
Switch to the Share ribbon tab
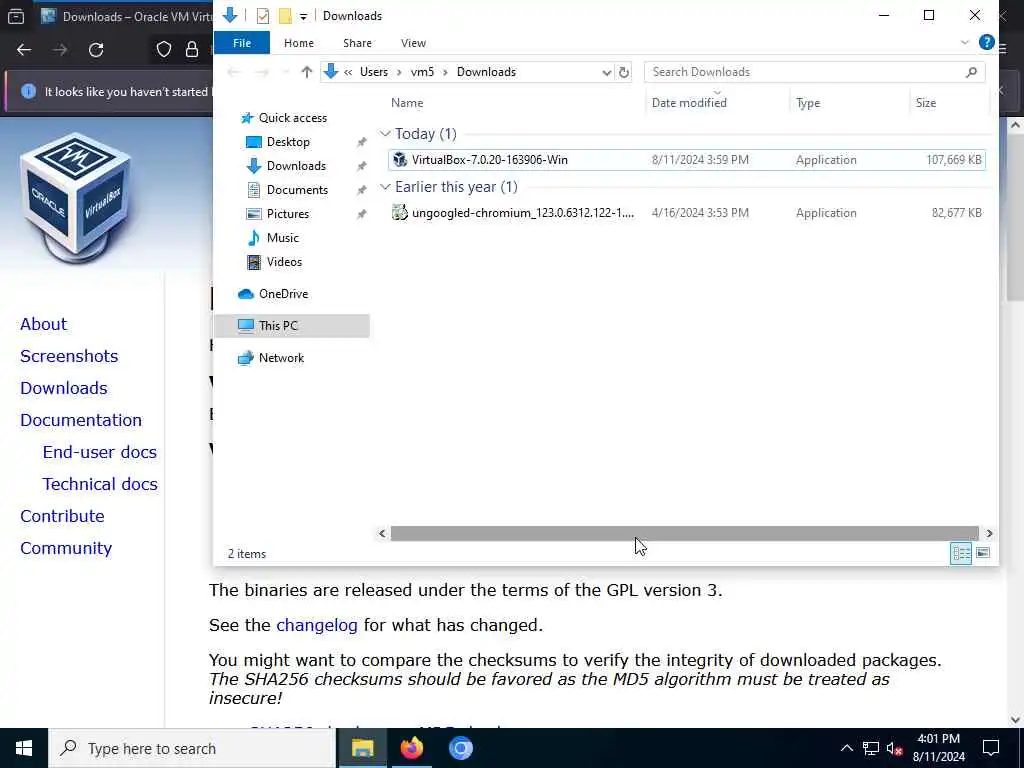tap(357, 43)
